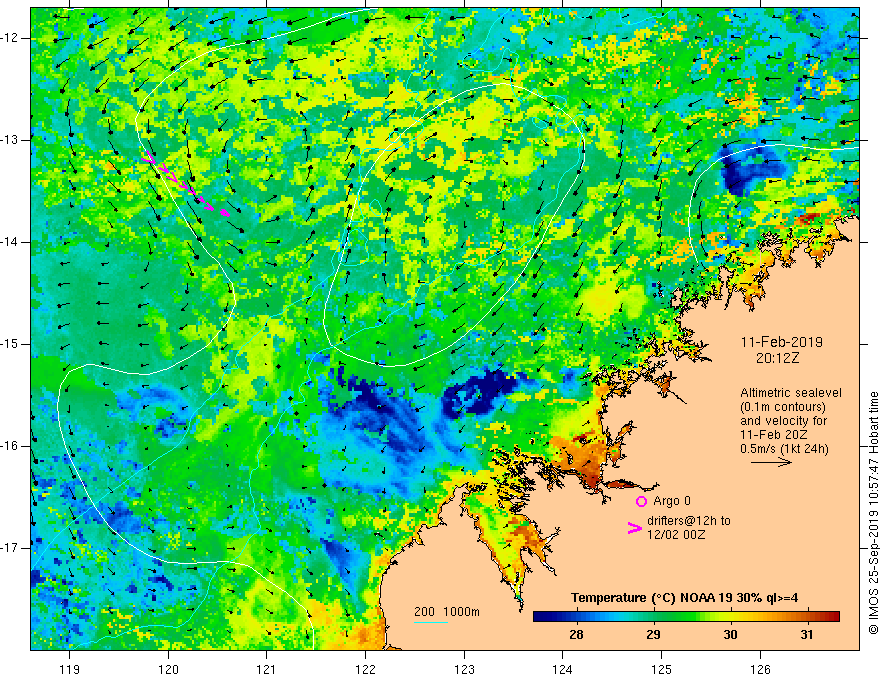Click the latitude -13 axis label
This screenshot has width=880, height=680.
(10, 140)
